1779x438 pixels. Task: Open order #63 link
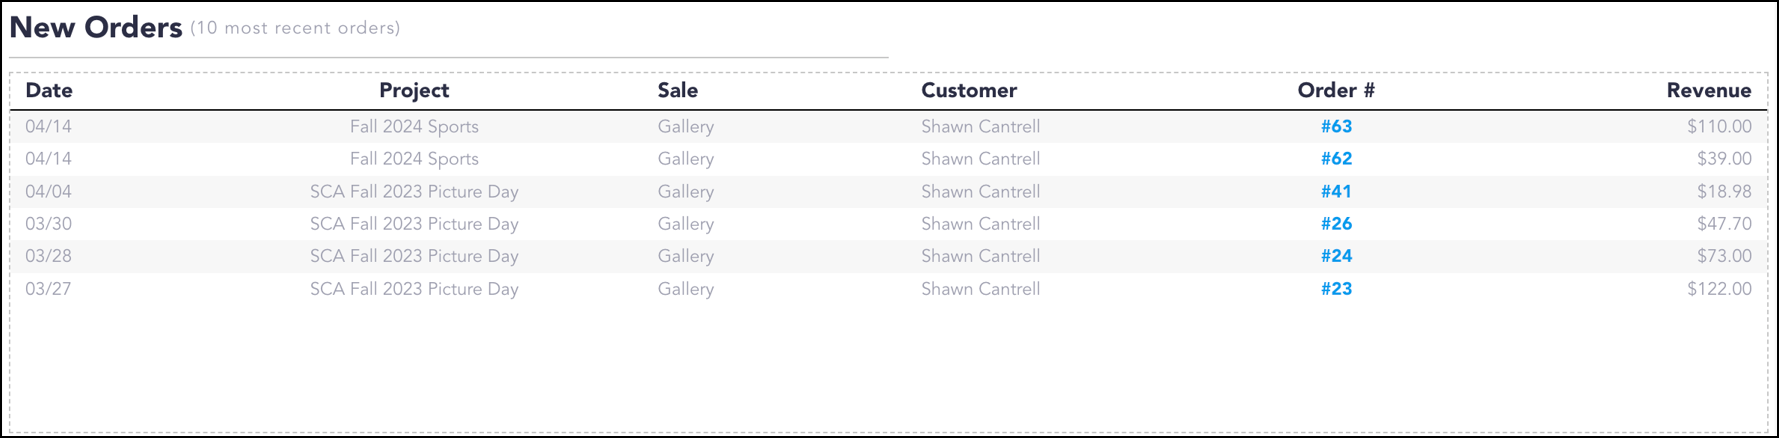(1336, 127)
